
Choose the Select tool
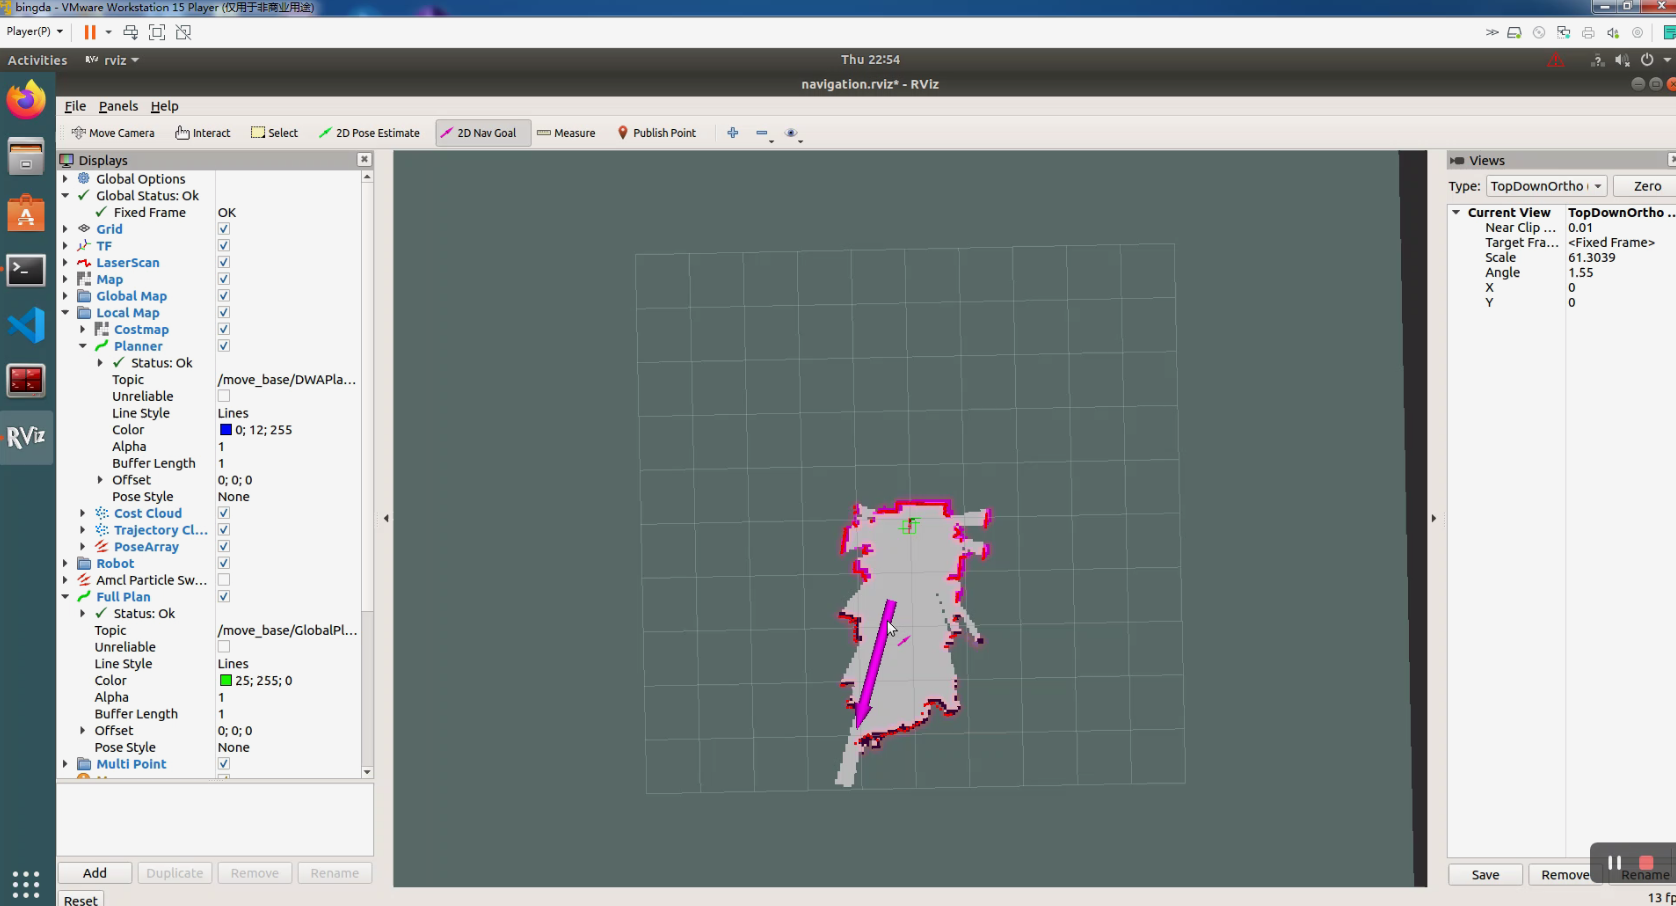(274, 133)
